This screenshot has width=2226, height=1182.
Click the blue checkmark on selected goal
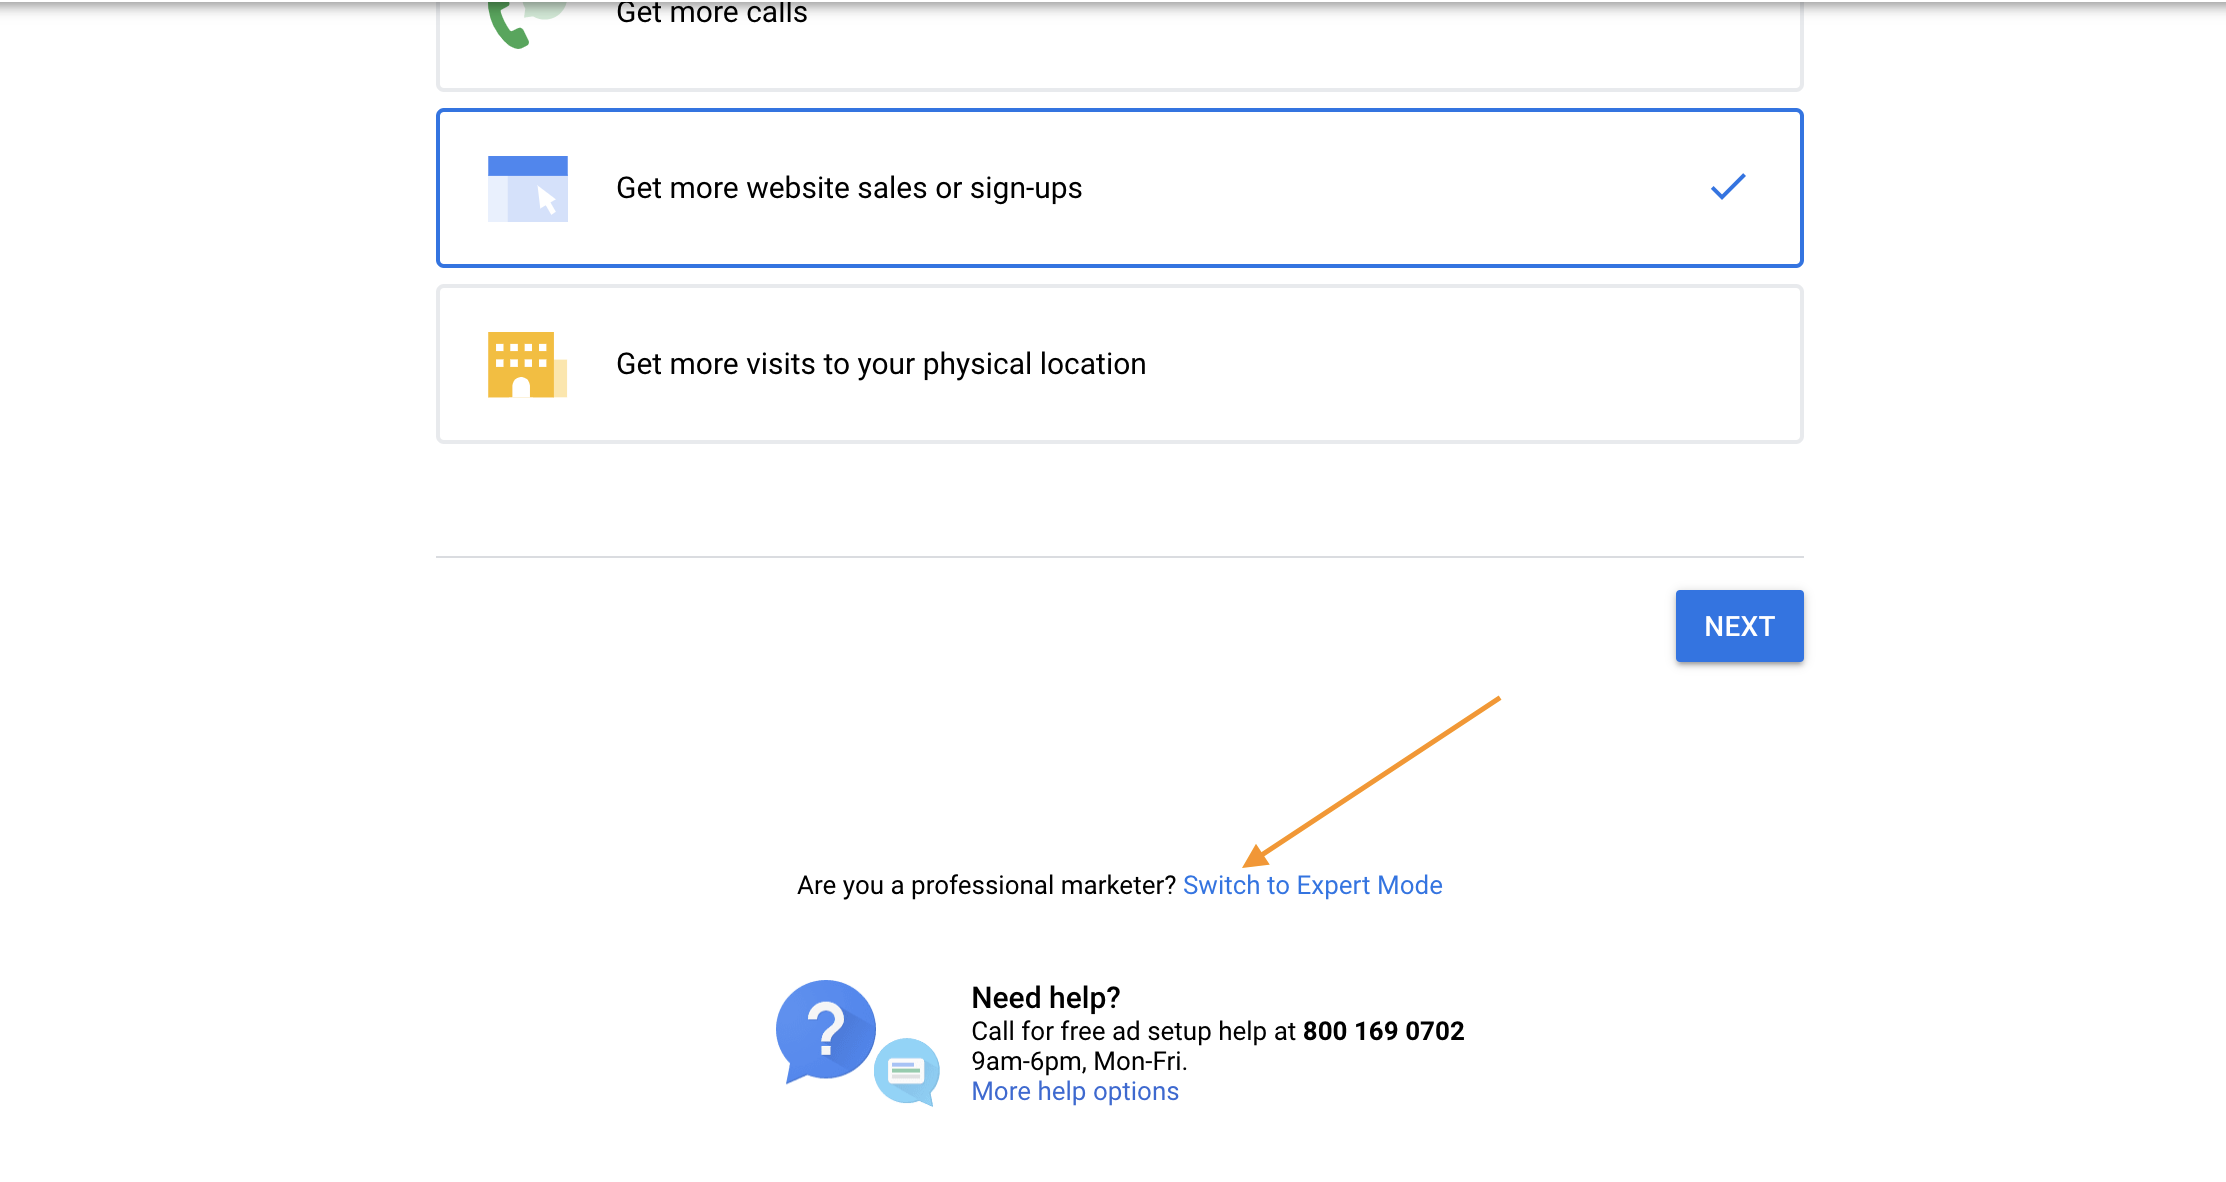coord(1727,187)
